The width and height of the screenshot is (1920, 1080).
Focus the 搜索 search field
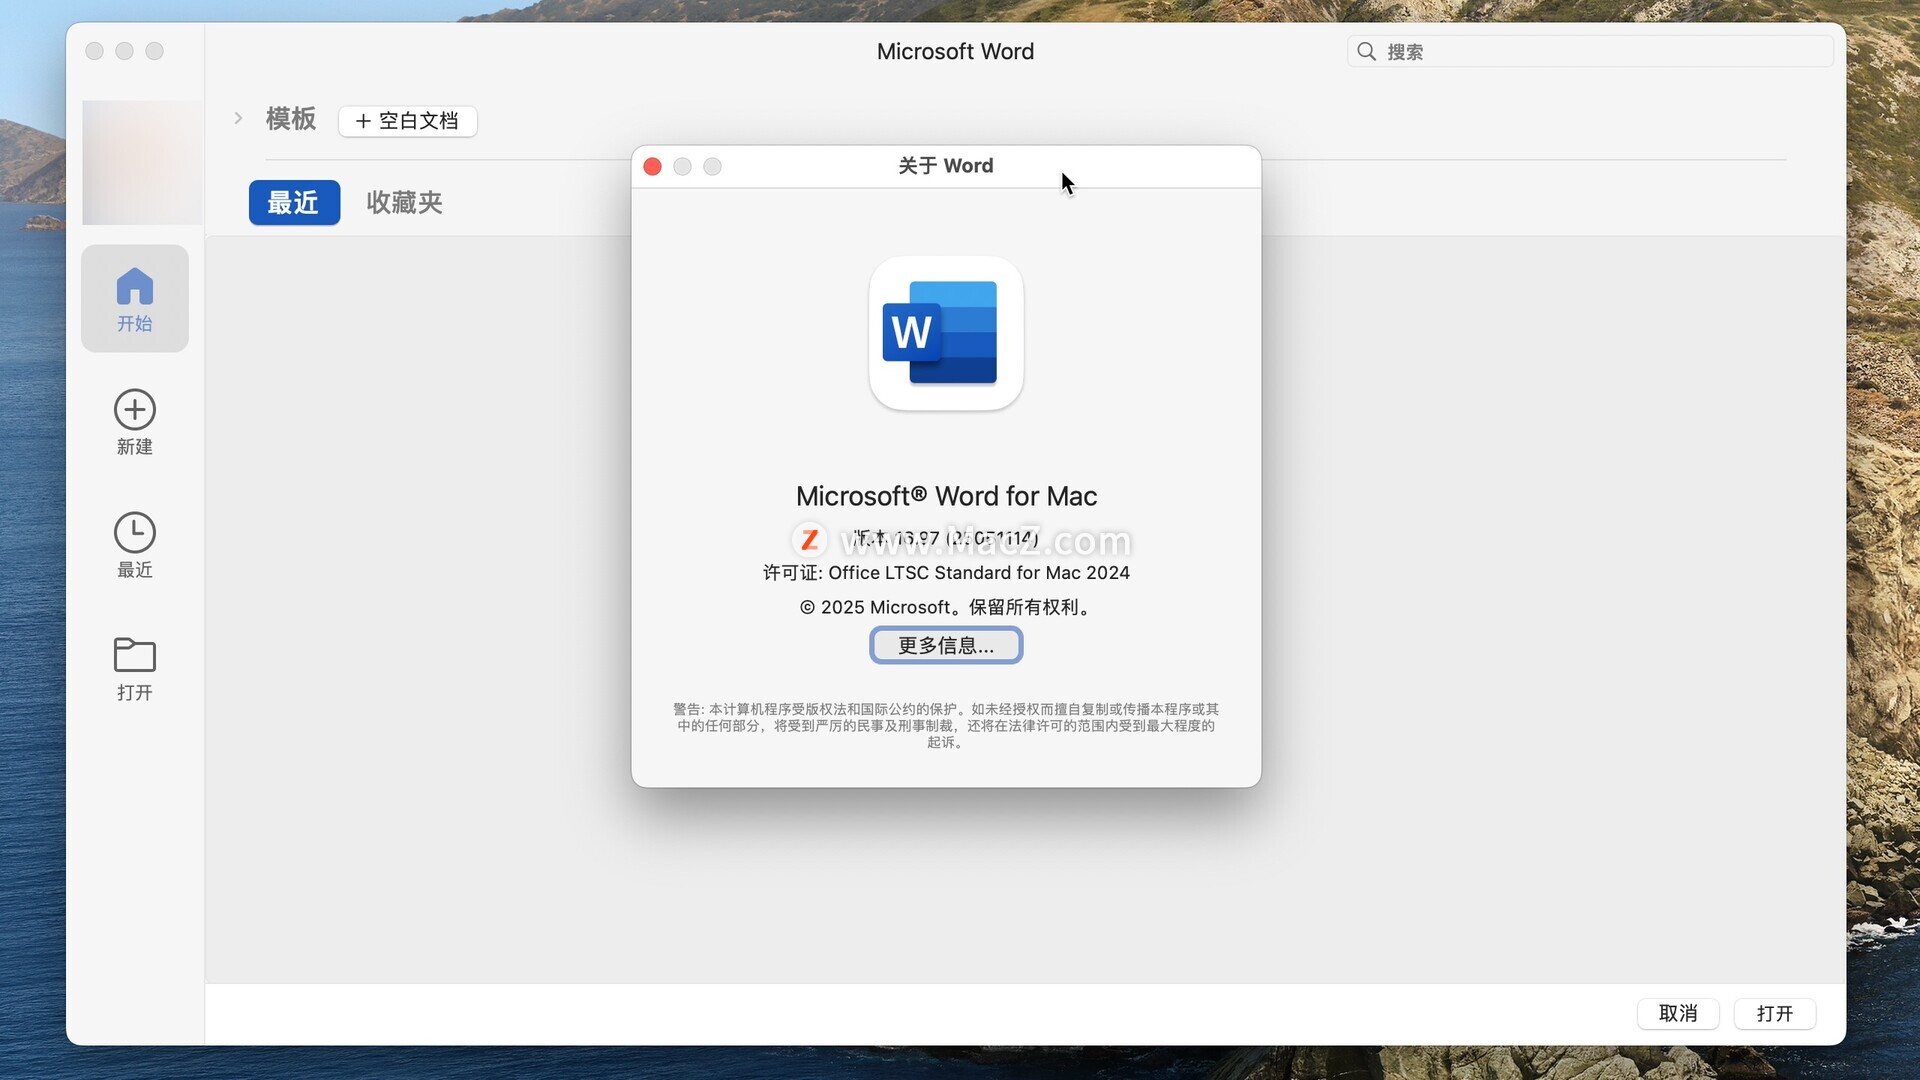[x=1590, y=51]
